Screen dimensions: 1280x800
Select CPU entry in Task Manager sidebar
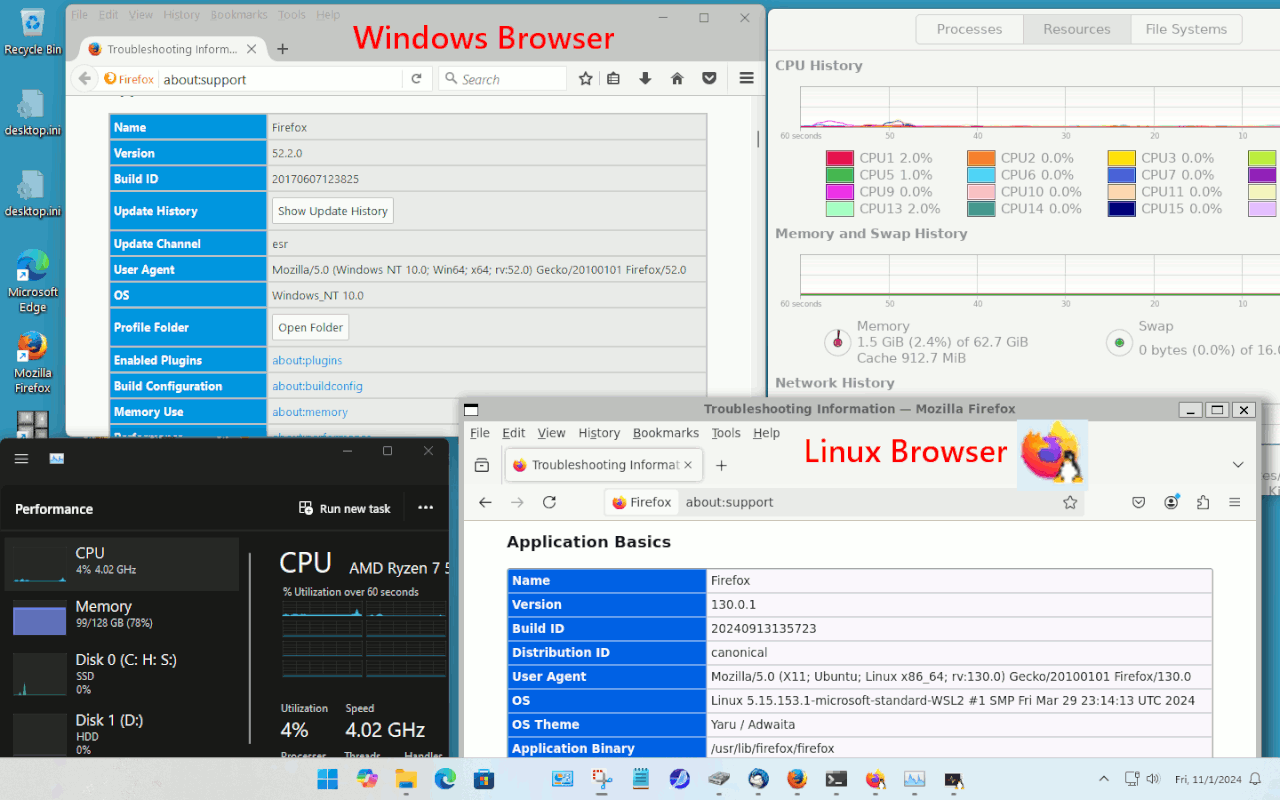point(122,564)
